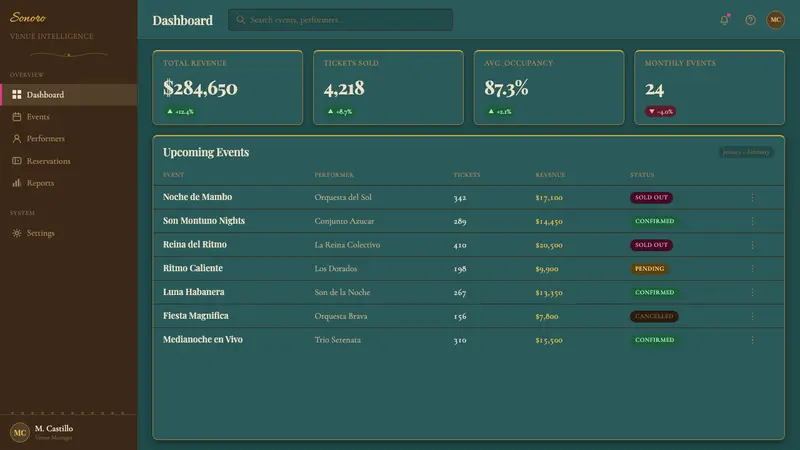Select the Monthly Events card
The image size is (800, 450).
point(709,87)
